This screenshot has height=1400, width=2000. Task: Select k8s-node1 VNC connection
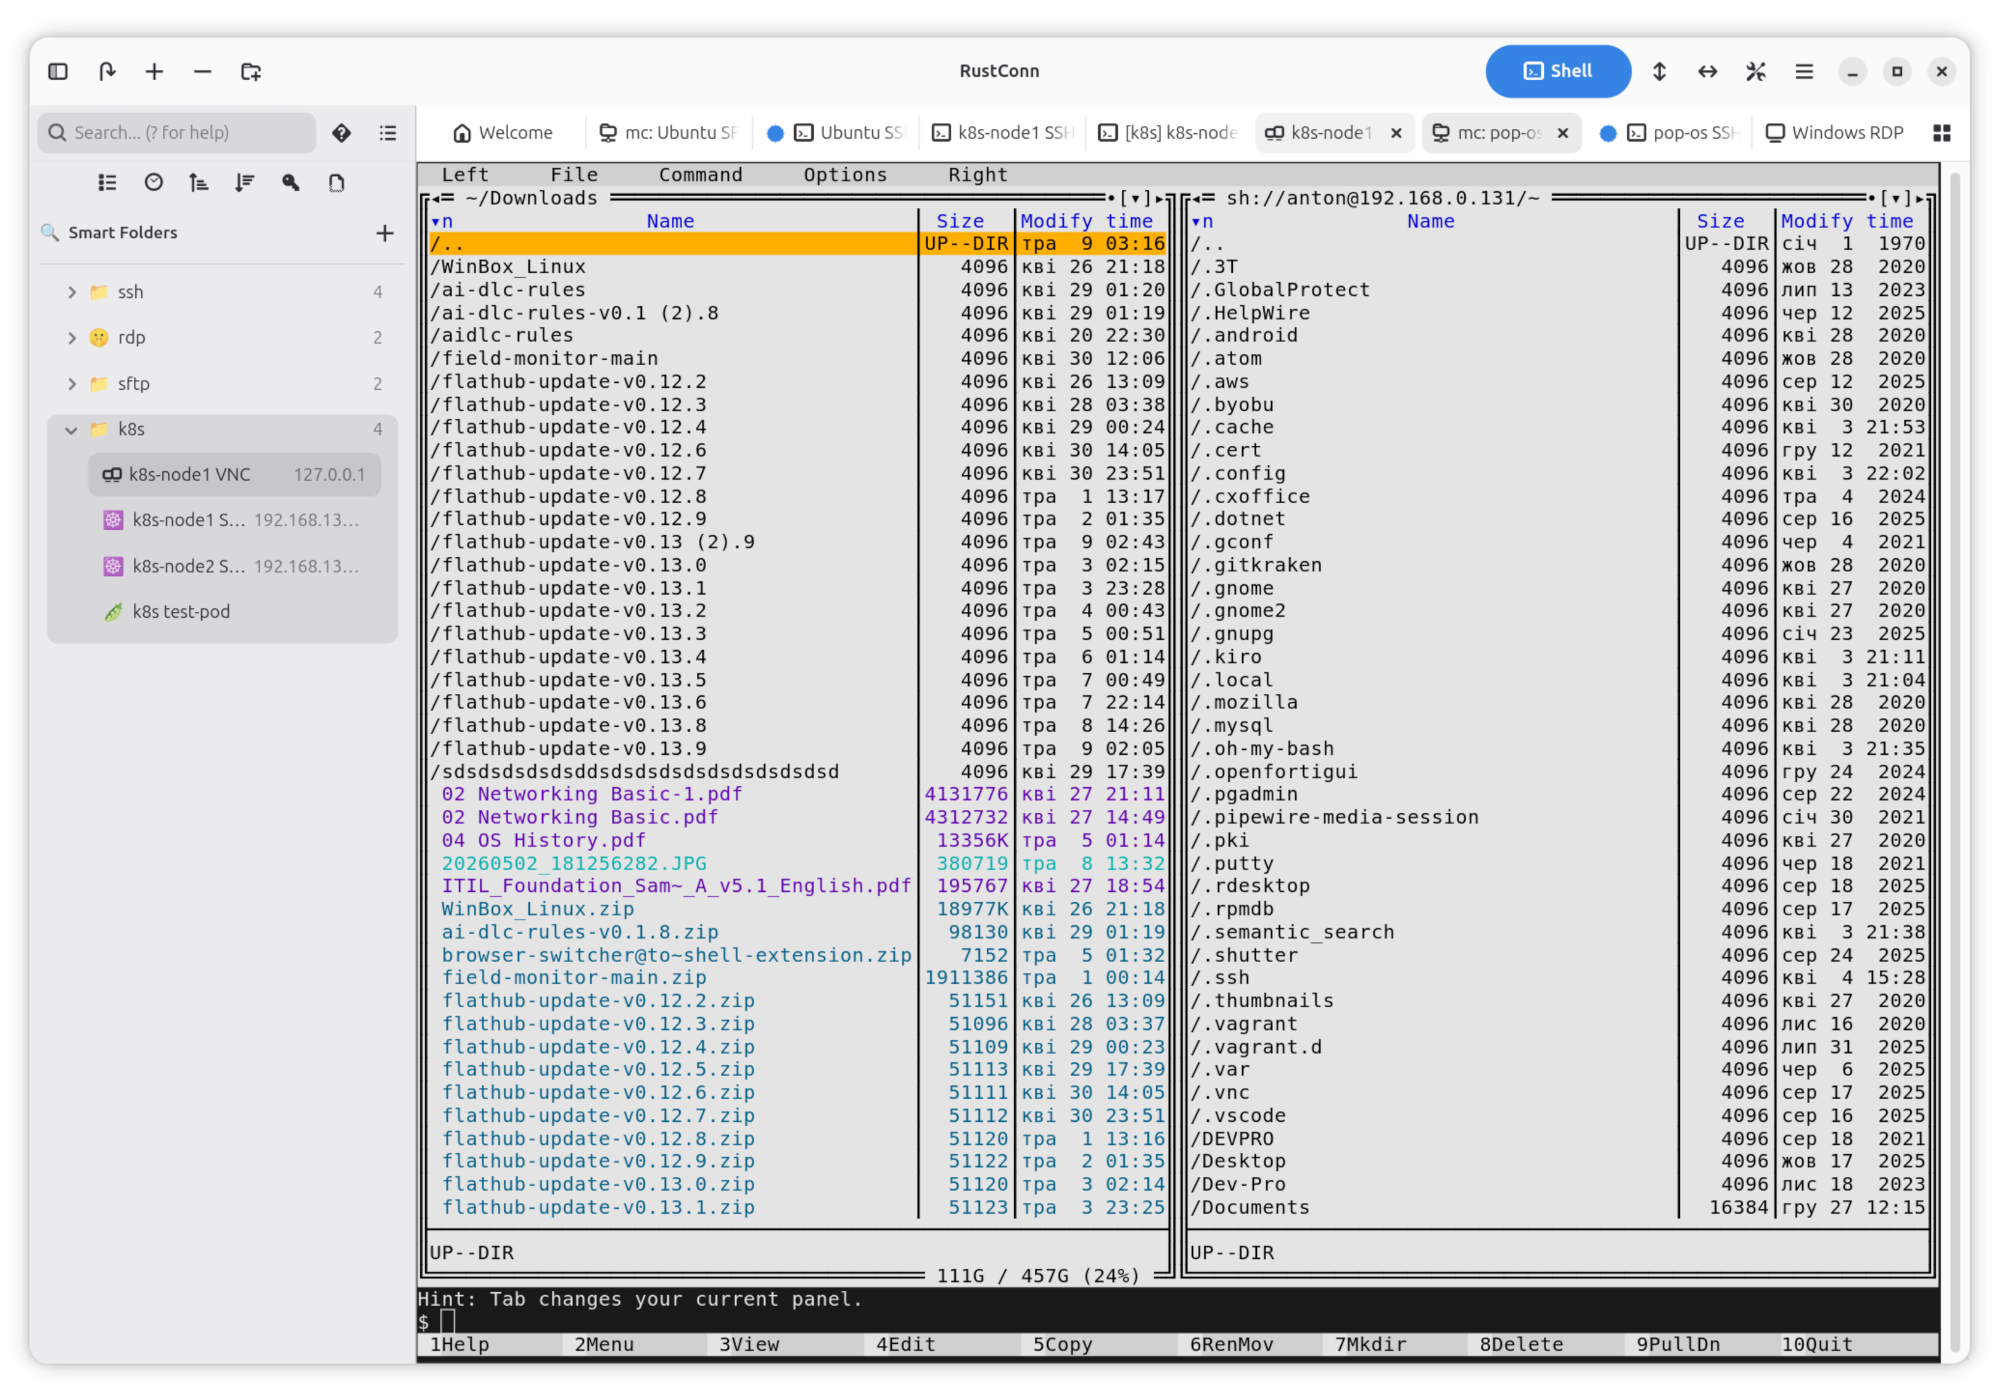(234, 475)
